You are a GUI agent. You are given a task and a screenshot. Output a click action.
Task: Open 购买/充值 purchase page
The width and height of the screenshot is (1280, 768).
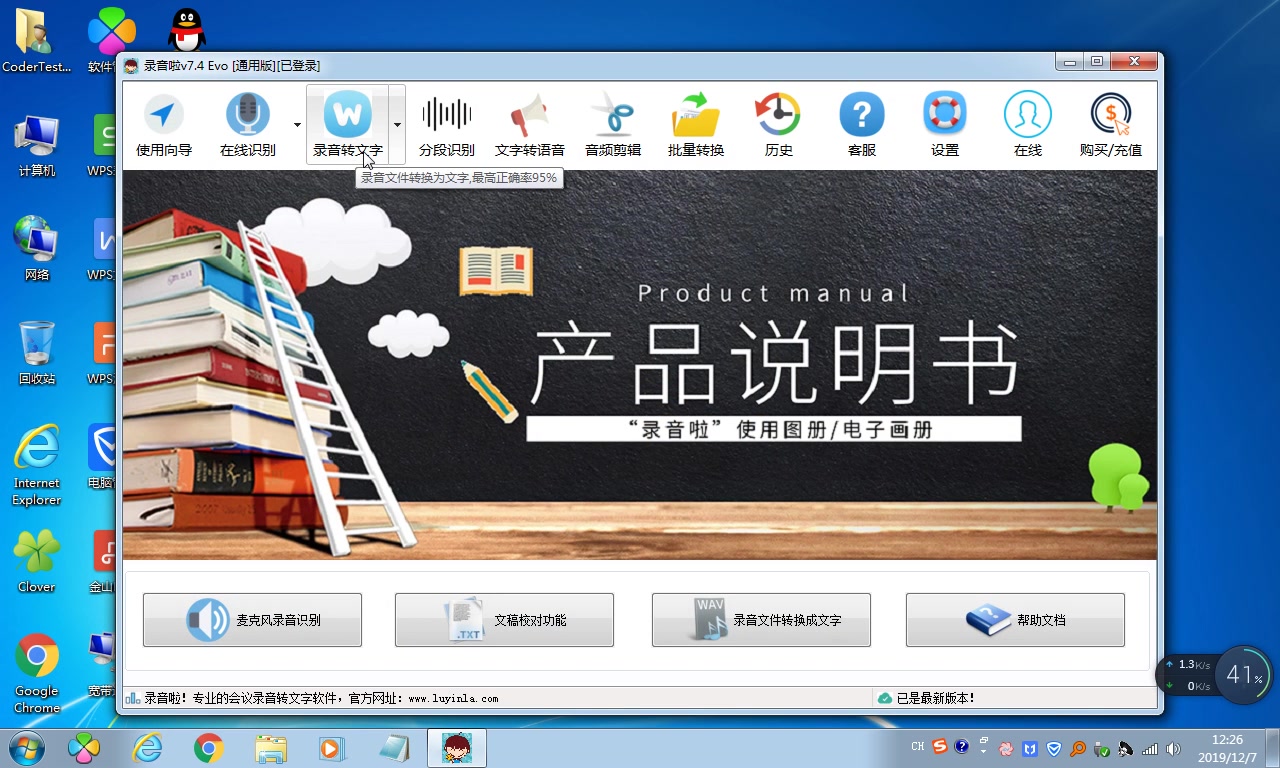(1111, 124)
